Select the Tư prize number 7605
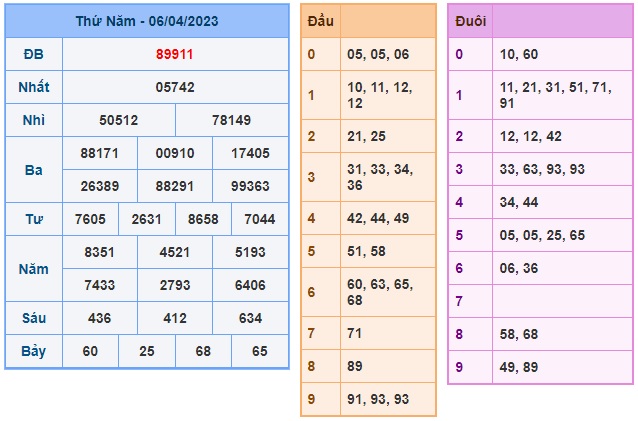 click(x=90, y=219)
